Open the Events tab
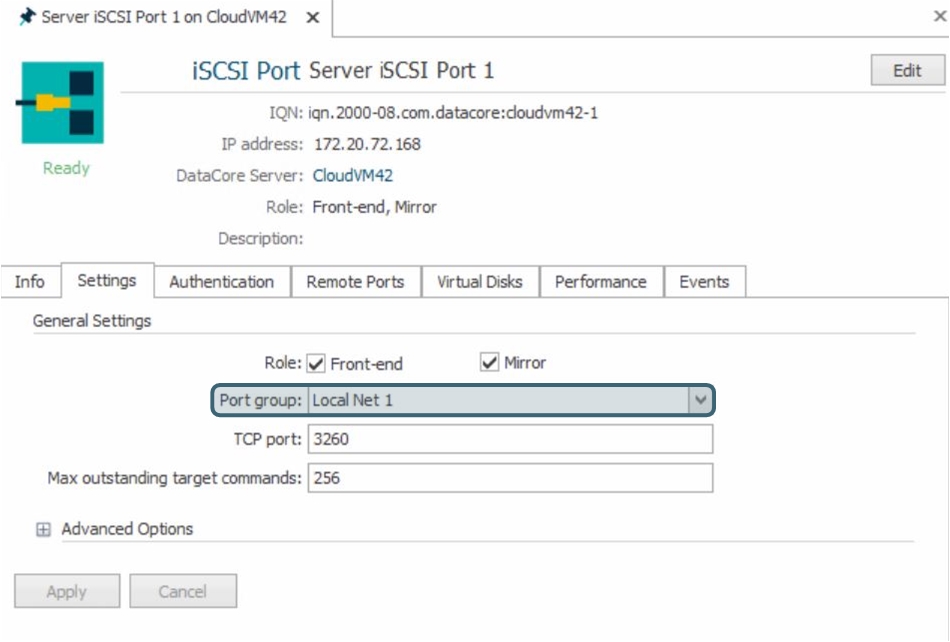 point(704,282)
